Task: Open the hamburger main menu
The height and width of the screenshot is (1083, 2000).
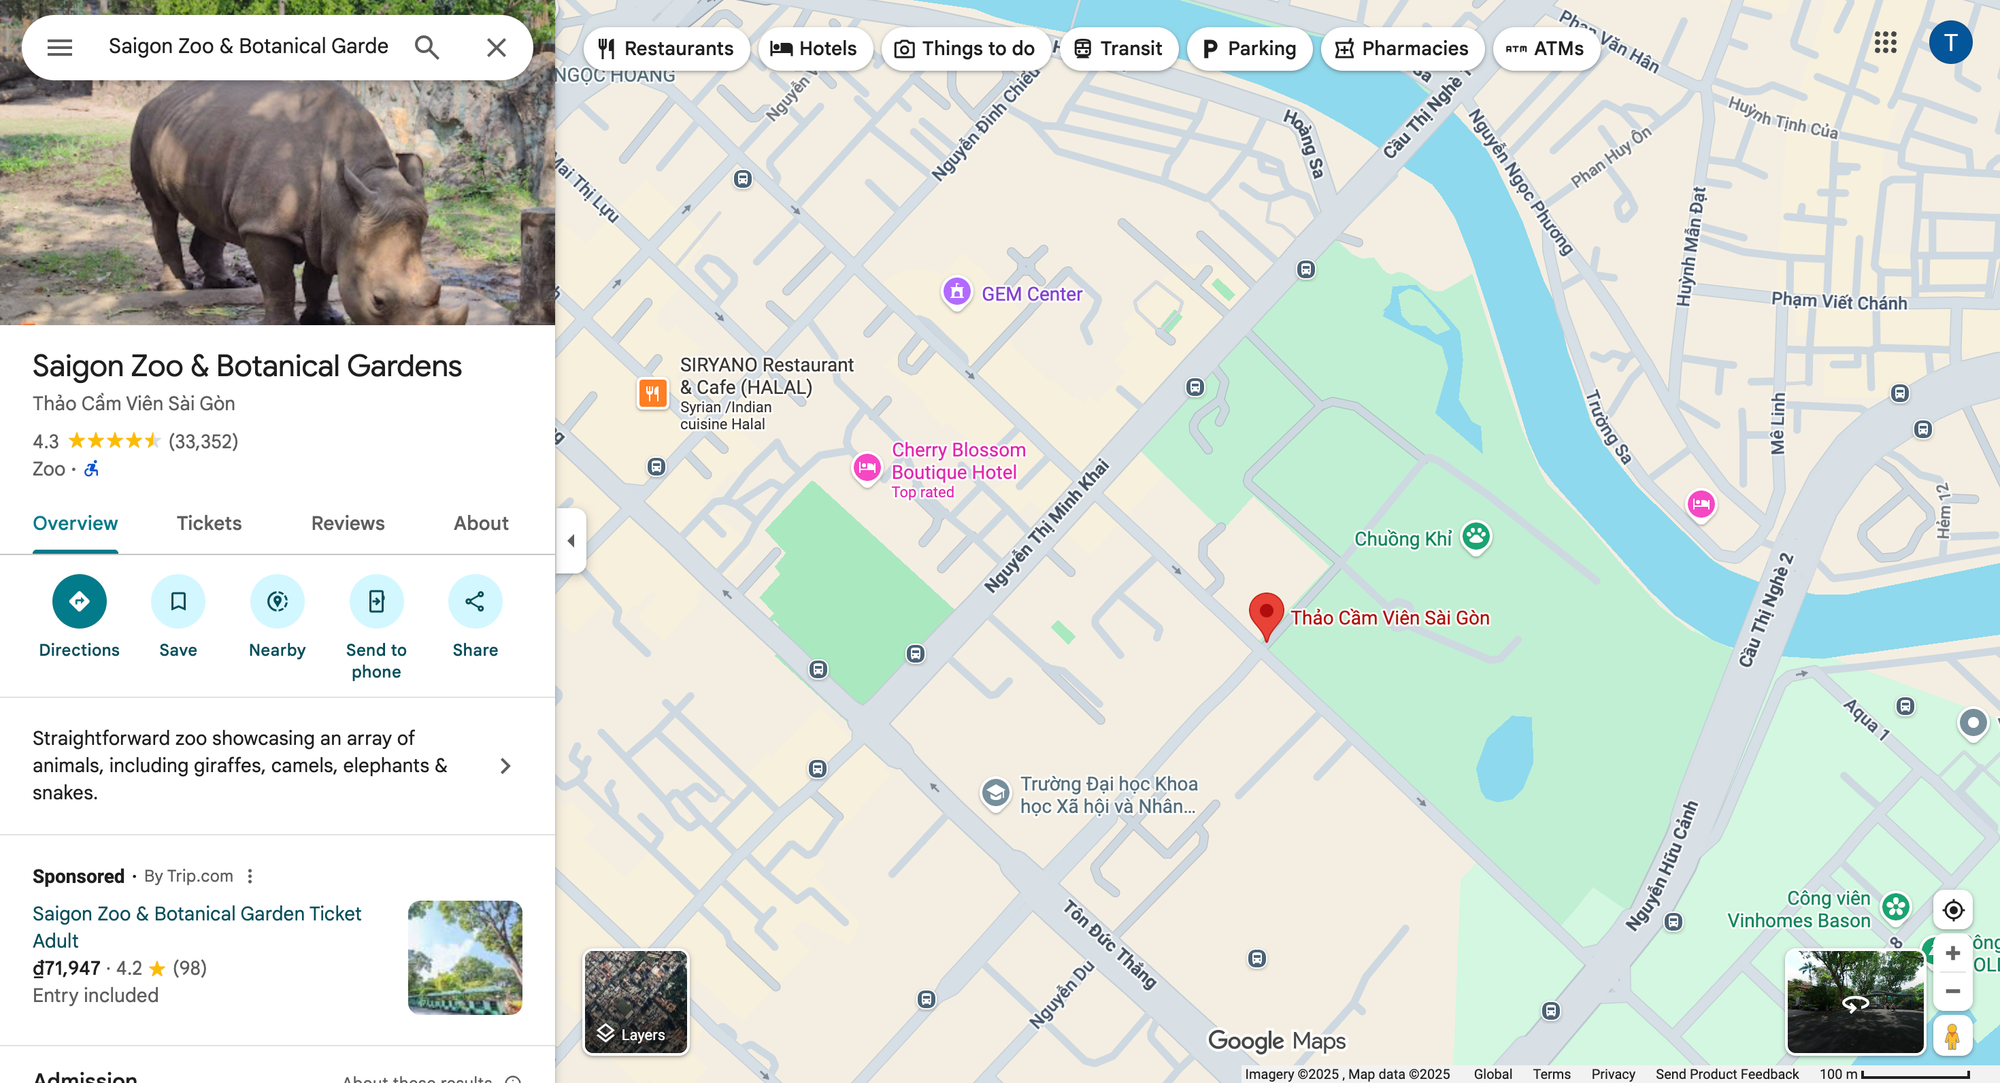Action: [60, 47]
